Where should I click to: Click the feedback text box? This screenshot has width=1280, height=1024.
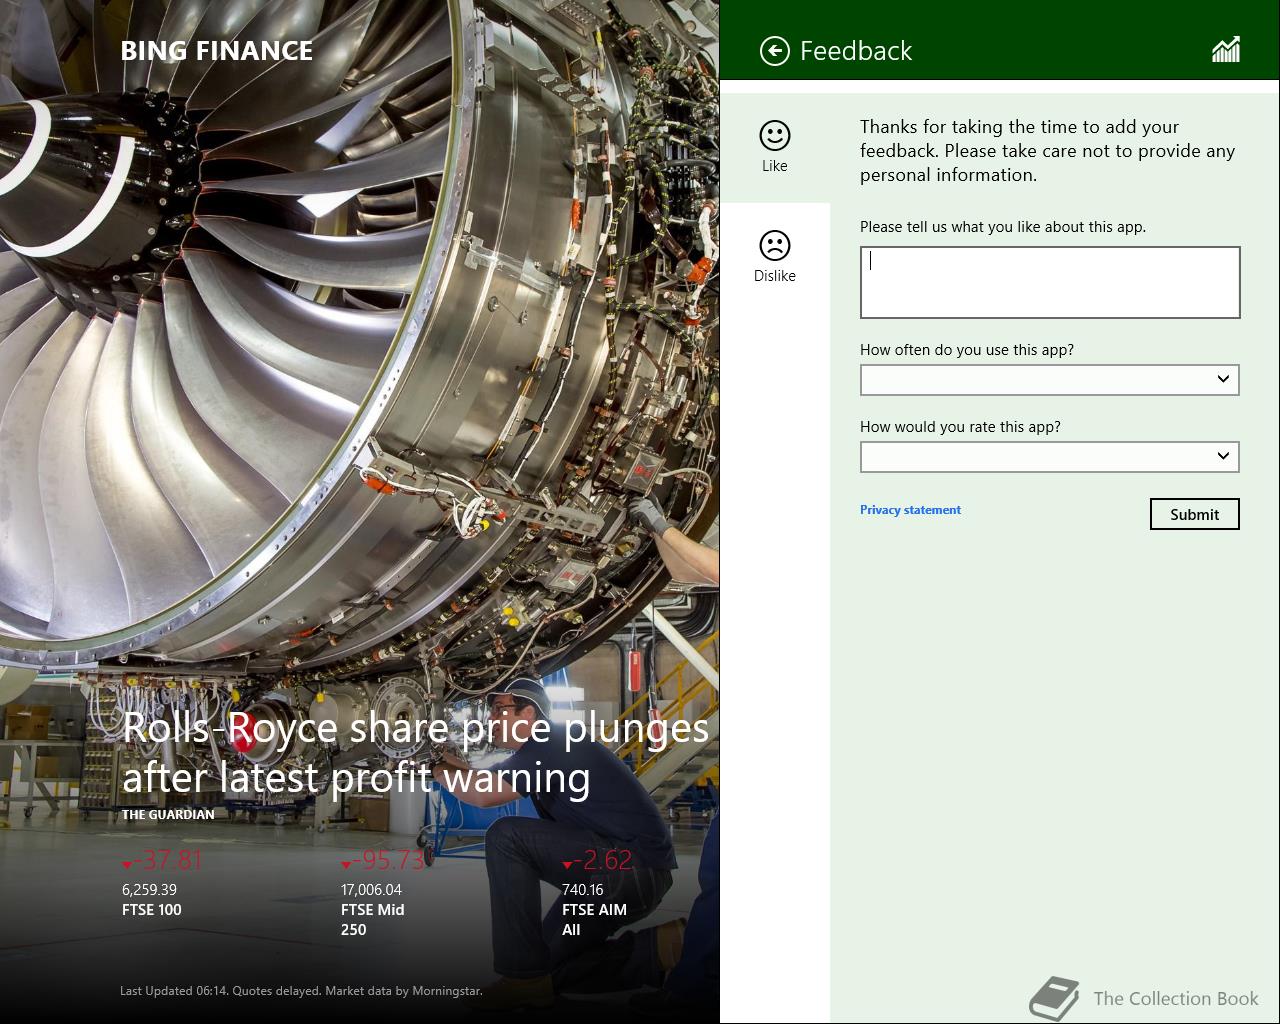pos(1050,283)
